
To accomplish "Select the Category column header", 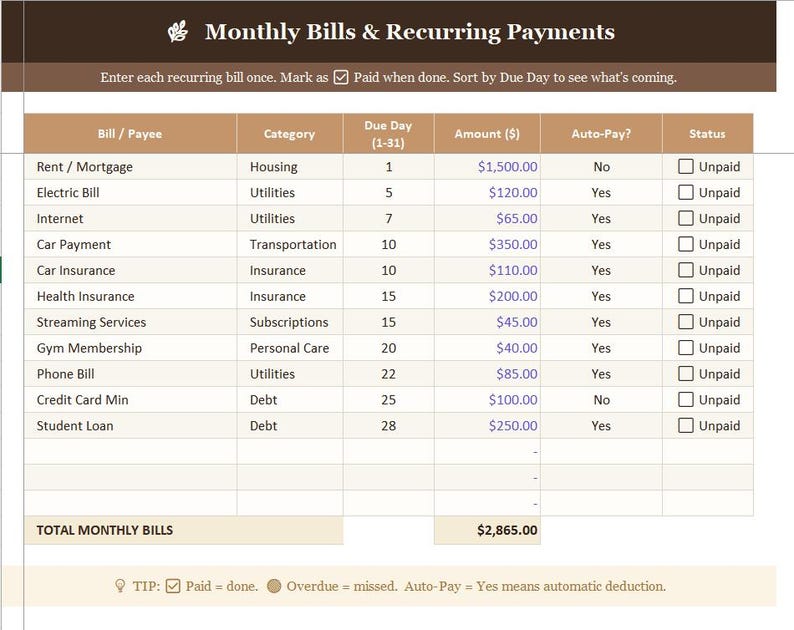I will click(x=290, y=134).
